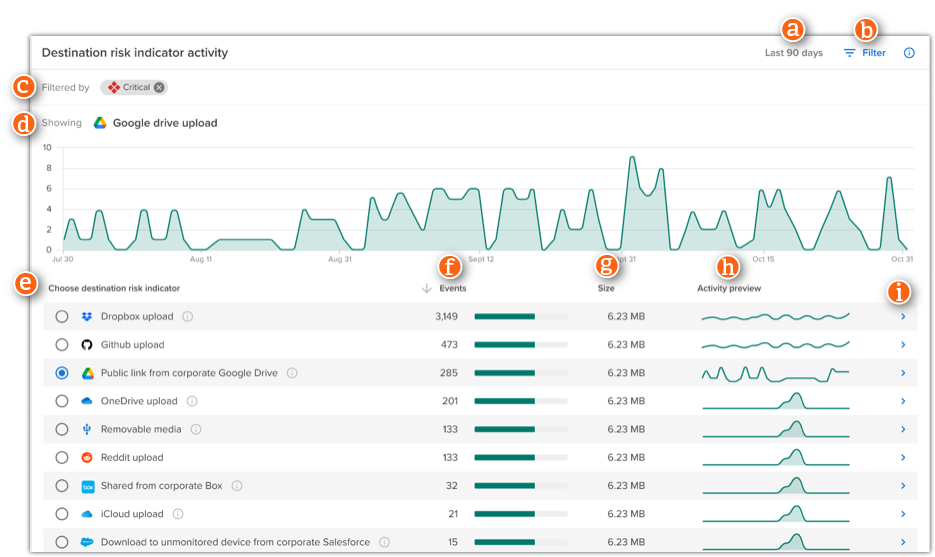The width and height of the screenshot is (935, 557).
Task: Remove the Critical filter chip
Action: pos(159,88)
